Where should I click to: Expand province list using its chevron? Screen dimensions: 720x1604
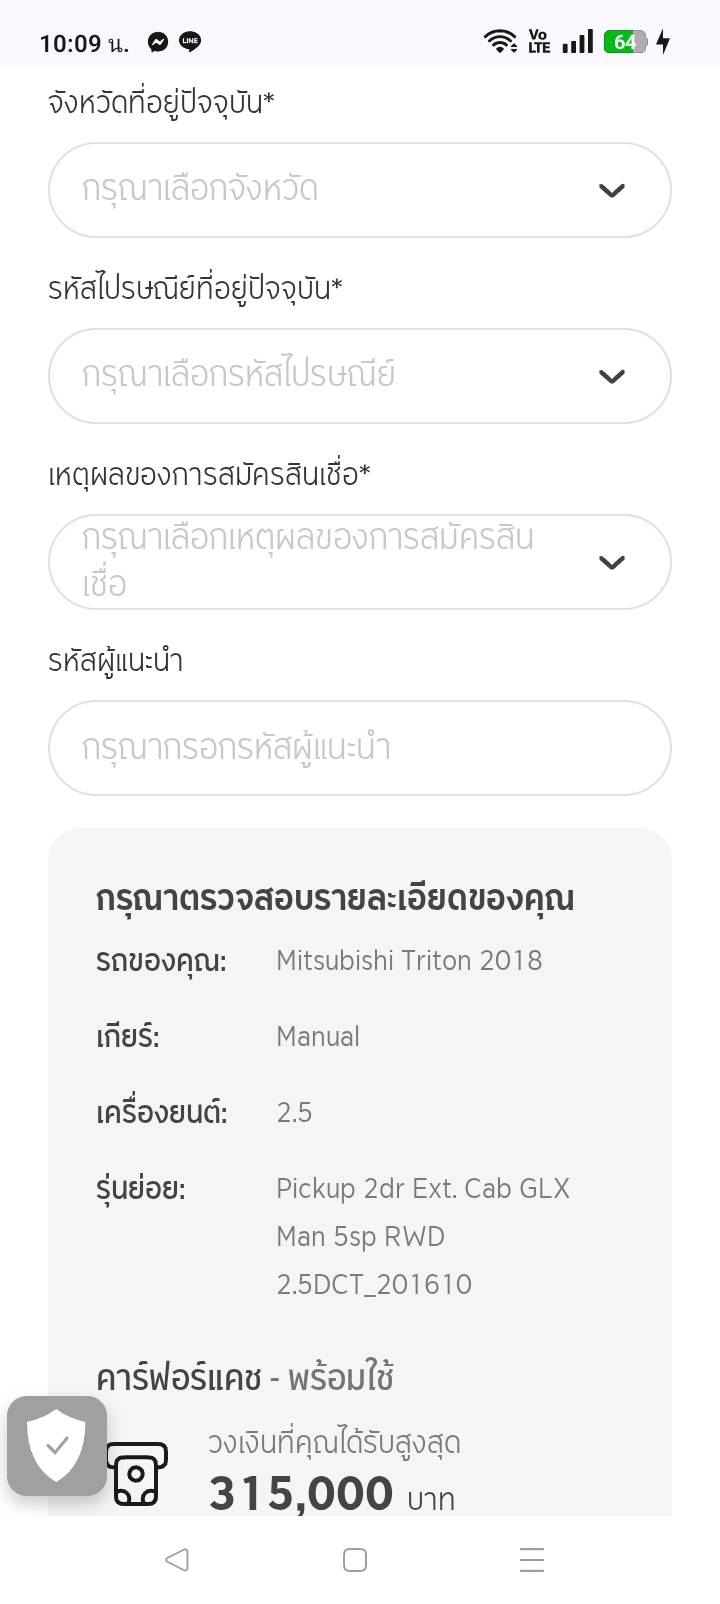point(611,190)
